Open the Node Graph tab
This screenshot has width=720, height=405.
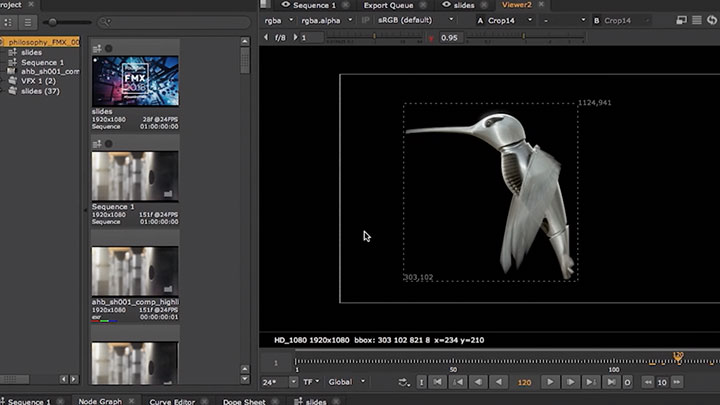click(100, 401)
